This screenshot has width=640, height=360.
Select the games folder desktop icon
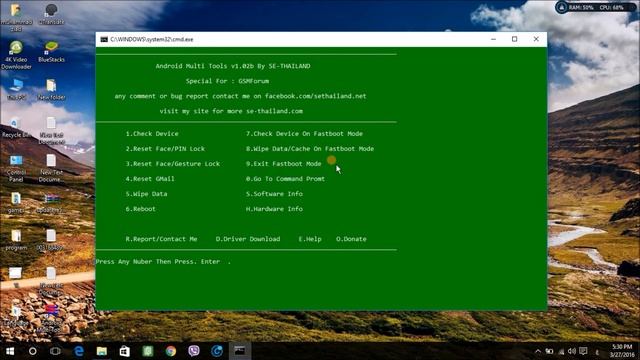point(16,203)
